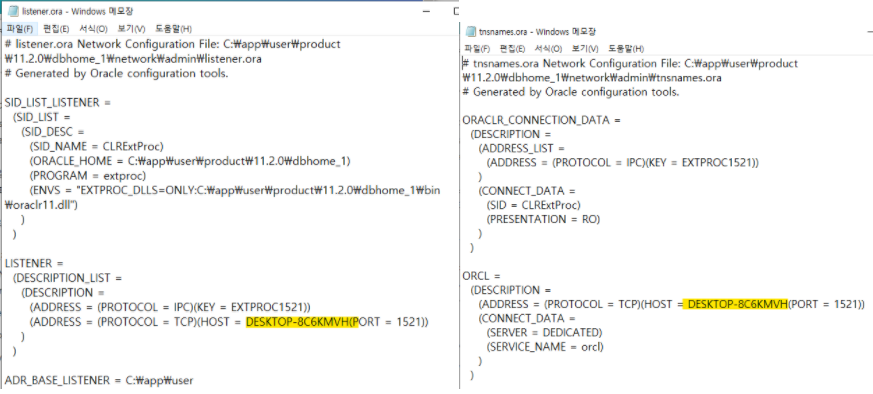873x394 pixels.
Task: Open 보기(V) menu in tnsnames.ora window
Action: [585, 49]
